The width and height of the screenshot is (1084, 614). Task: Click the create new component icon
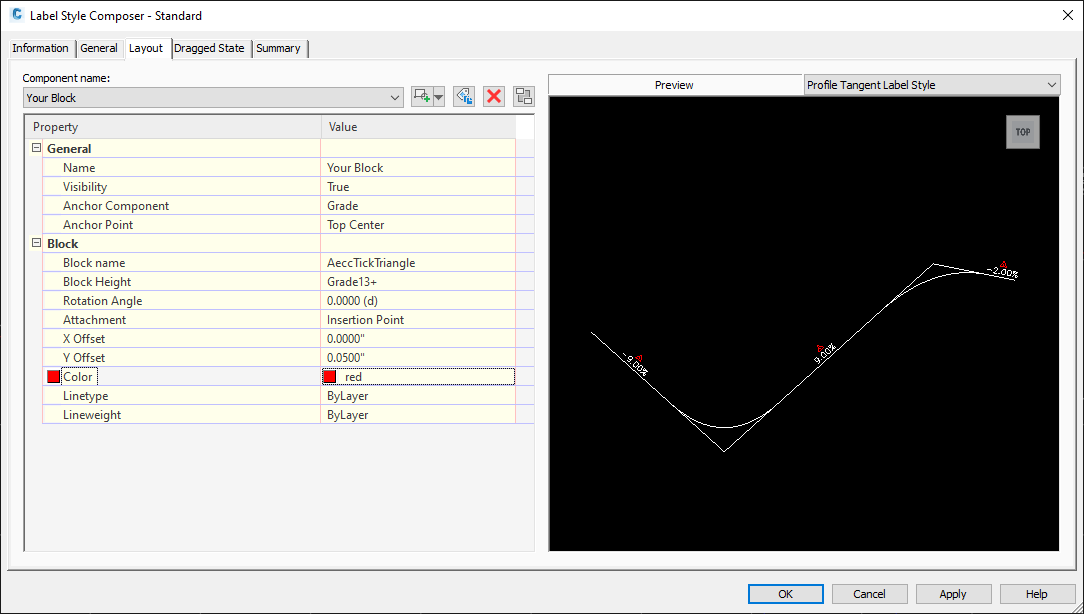tap(421, 95)
